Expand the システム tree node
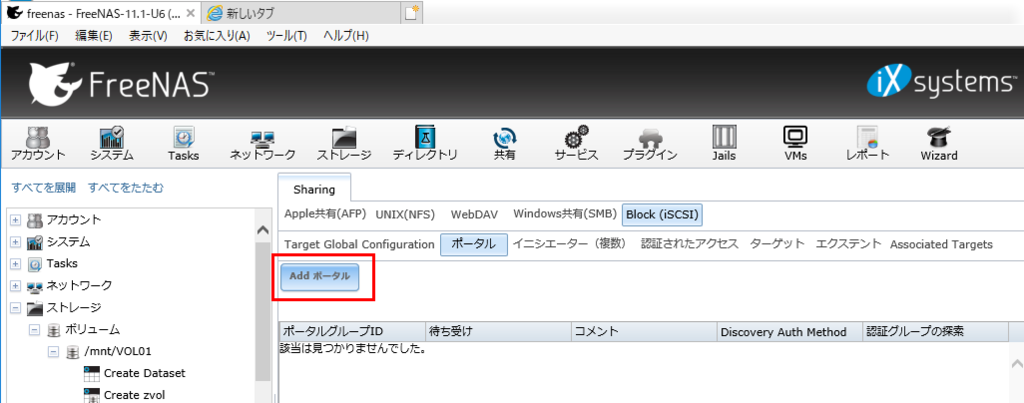The image size is (1024, 403). (x=16, y=243)
